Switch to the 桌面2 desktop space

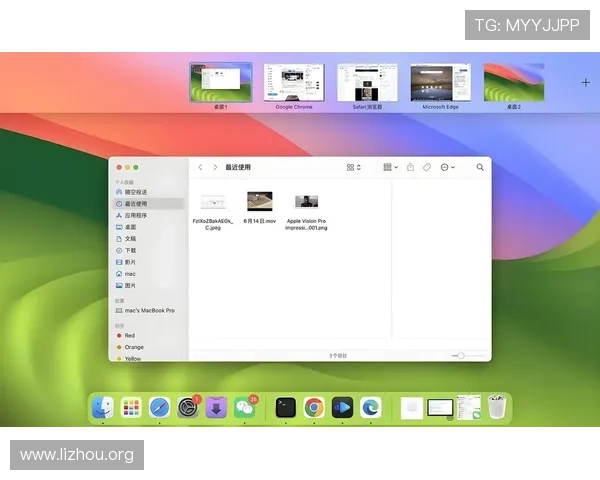pos(513,82)
